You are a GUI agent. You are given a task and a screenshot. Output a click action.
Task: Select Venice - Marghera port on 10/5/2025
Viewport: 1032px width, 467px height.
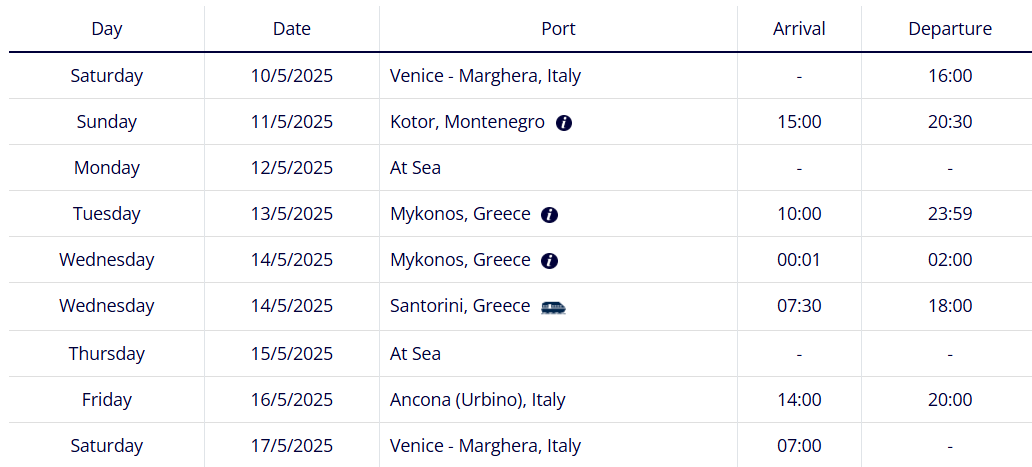(485, 76)
